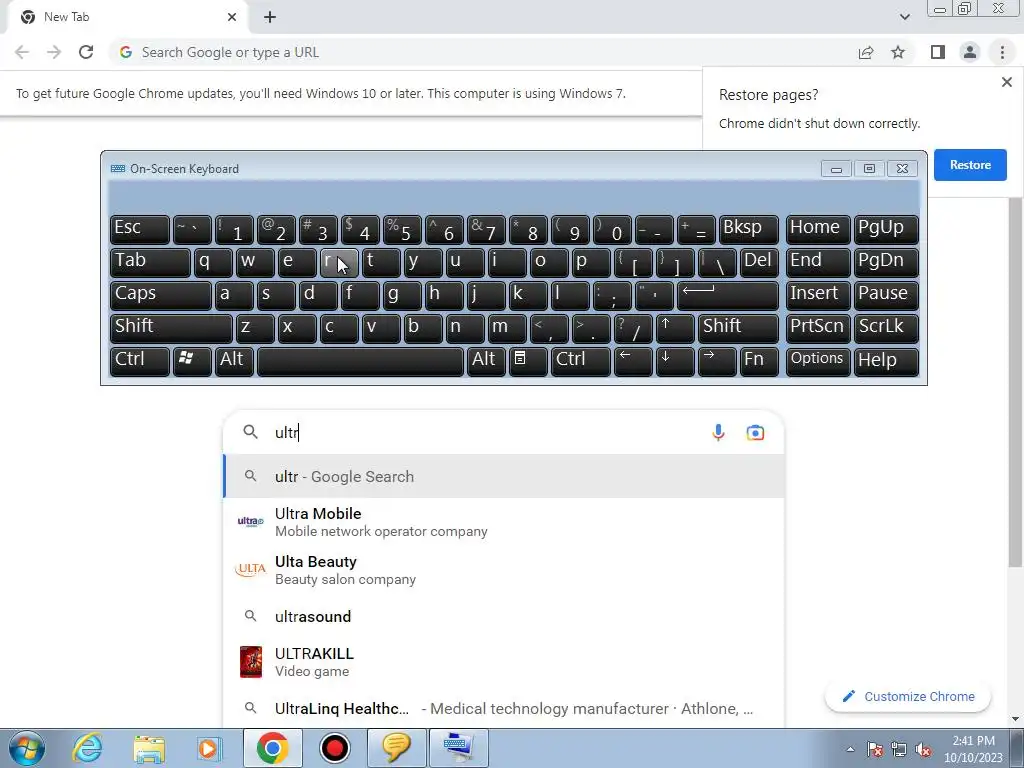Click the keyboard's Enter key
1024x768 pixels.
point(728,294)
